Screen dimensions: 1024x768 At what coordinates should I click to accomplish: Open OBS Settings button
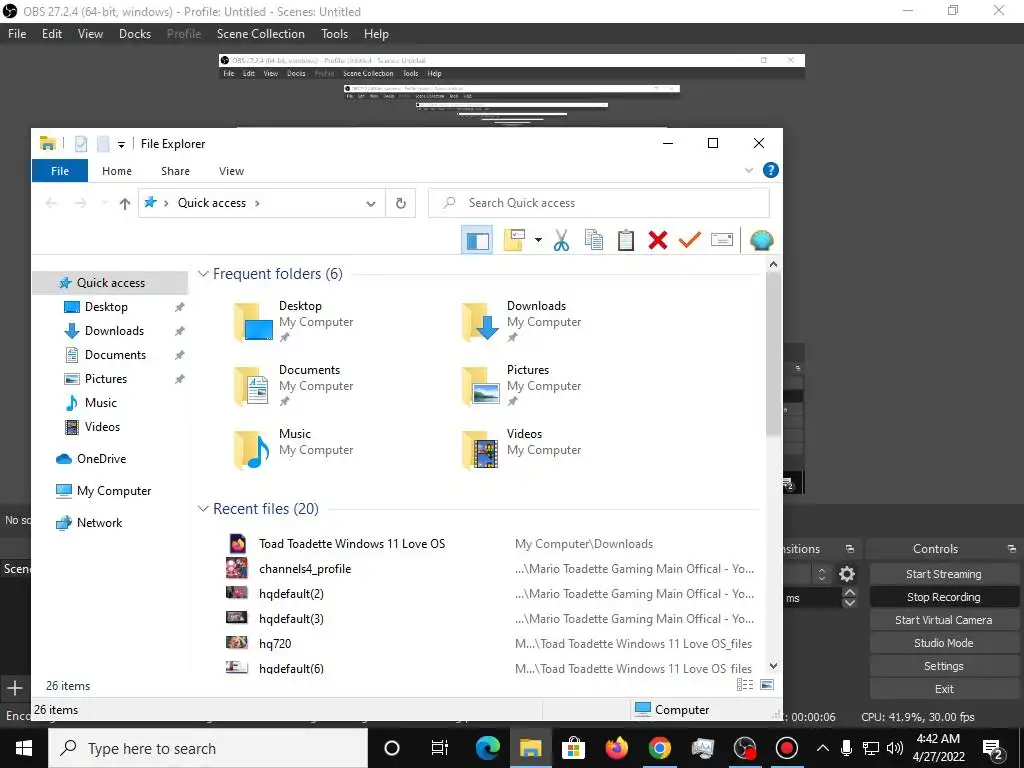point(943,665)
